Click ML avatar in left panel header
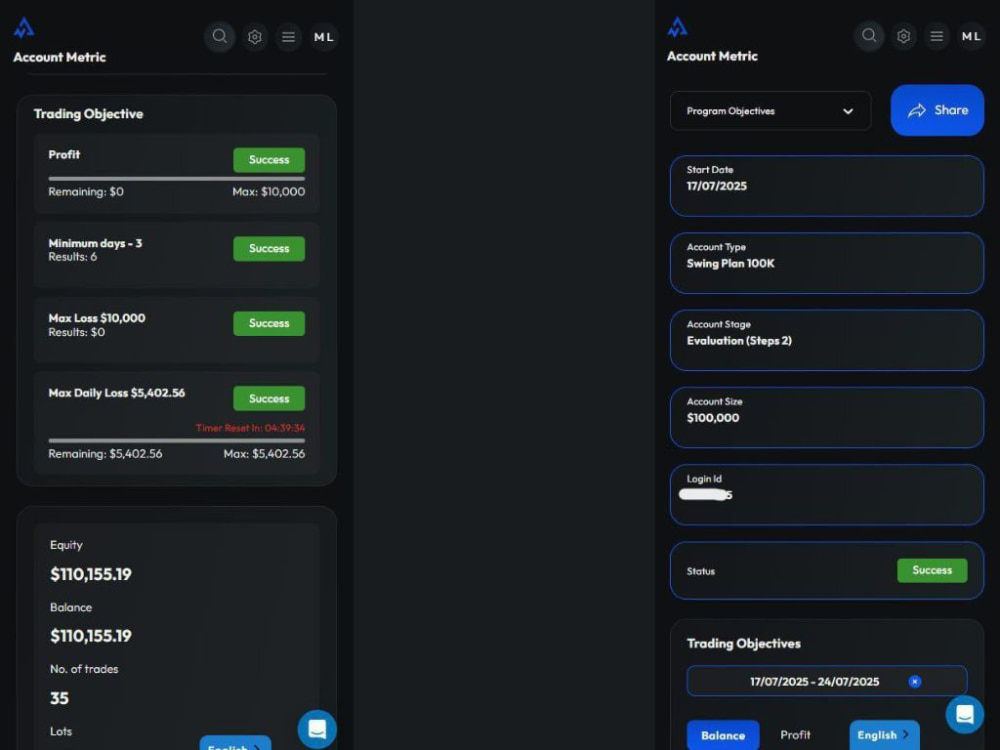The width and height of the screenshot is (1000, 750). 323,37
